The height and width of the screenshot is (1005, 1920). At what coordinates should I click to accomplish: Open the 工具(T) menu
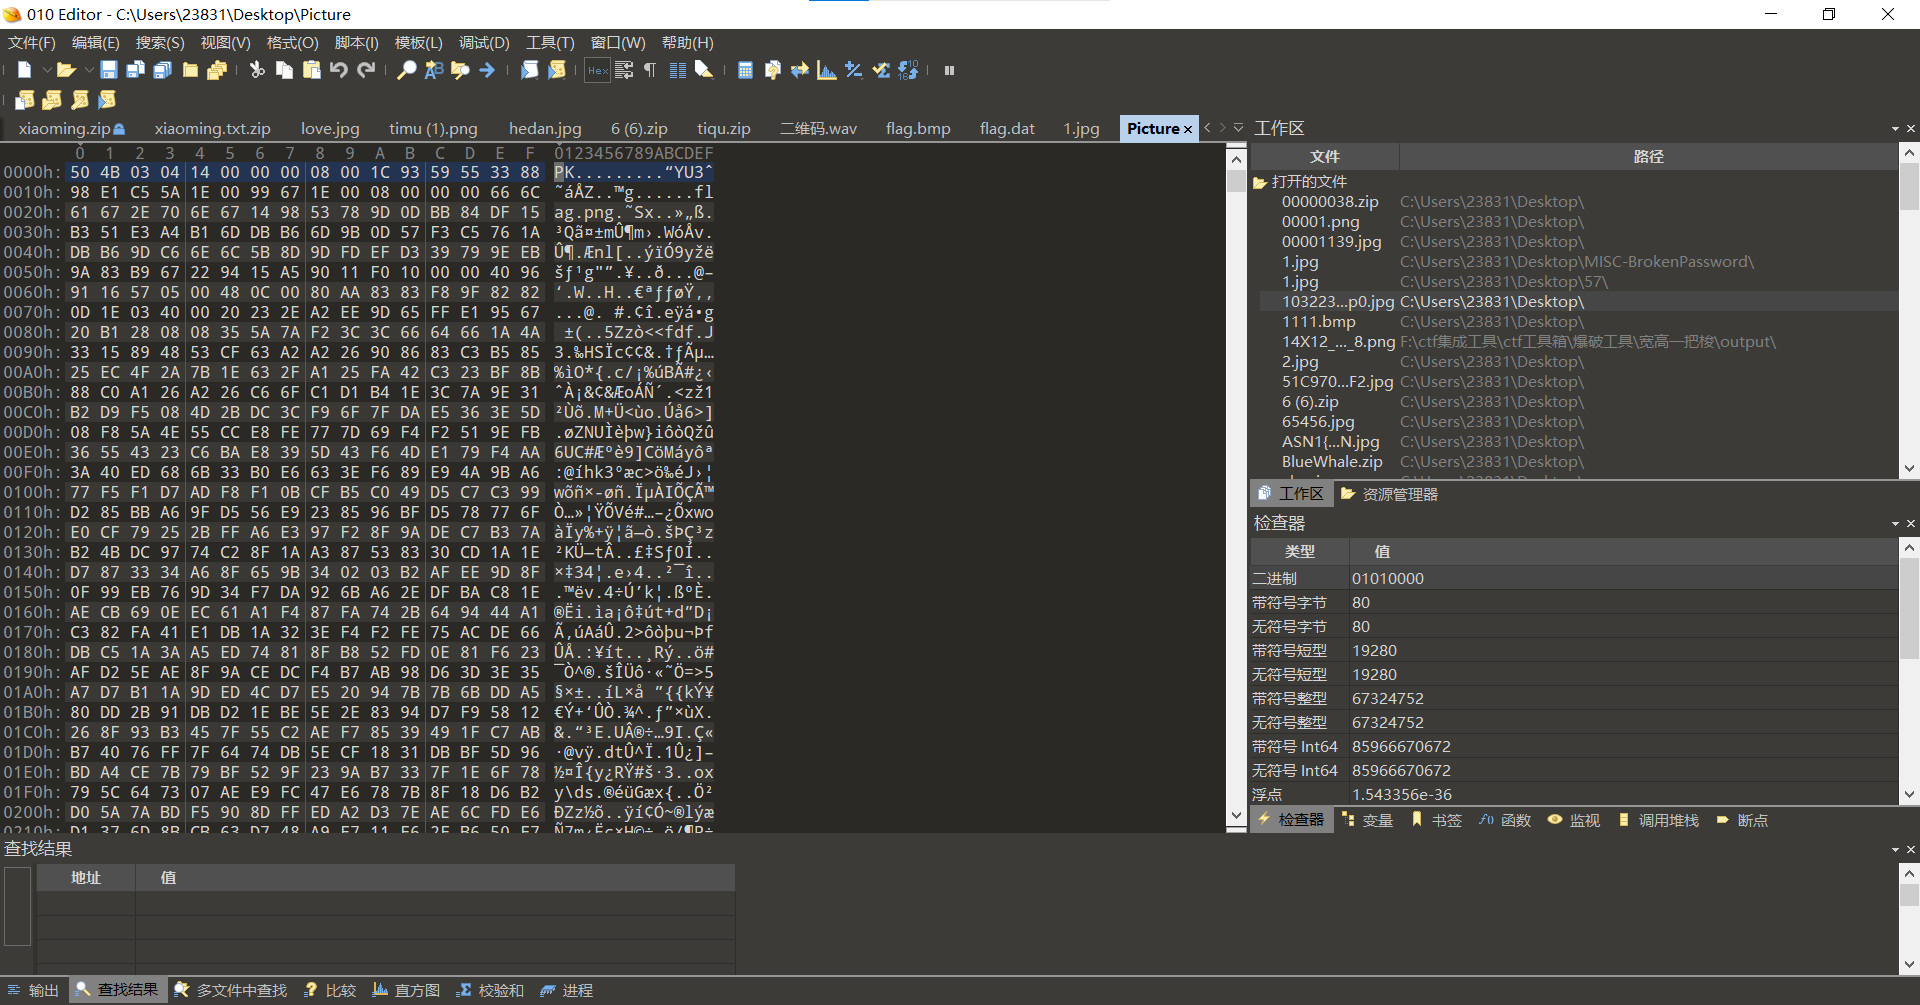pyautogui.click(x=550, y=43)
